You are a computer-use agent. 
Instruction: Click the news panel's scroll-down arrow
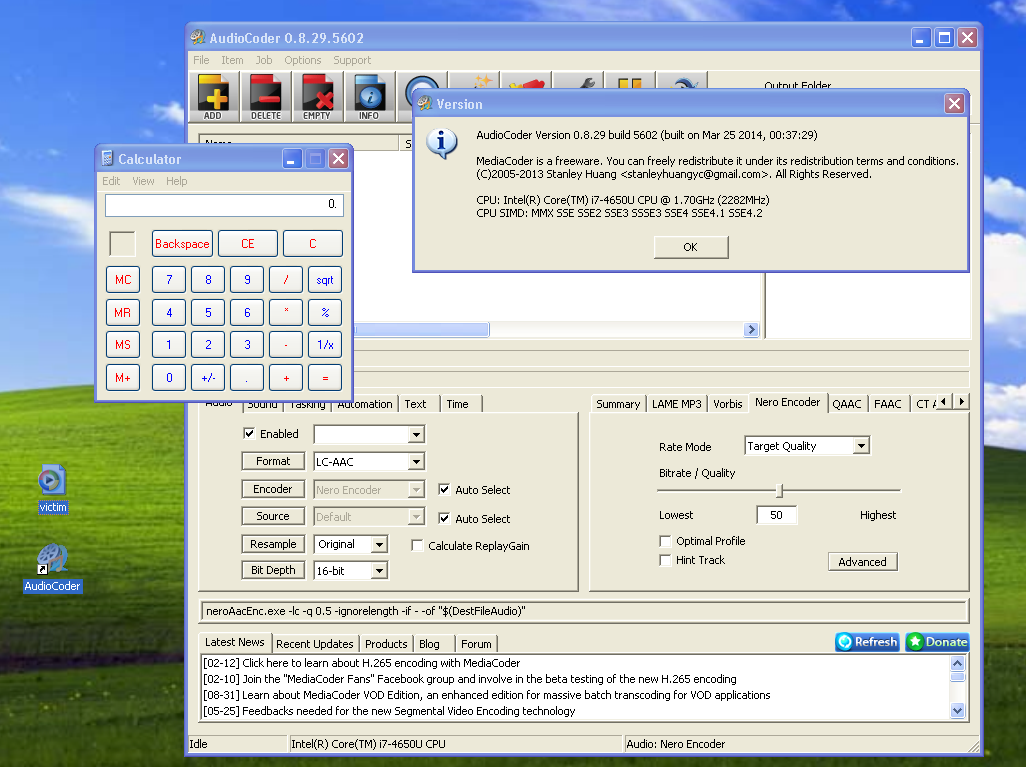pos(957,711)
